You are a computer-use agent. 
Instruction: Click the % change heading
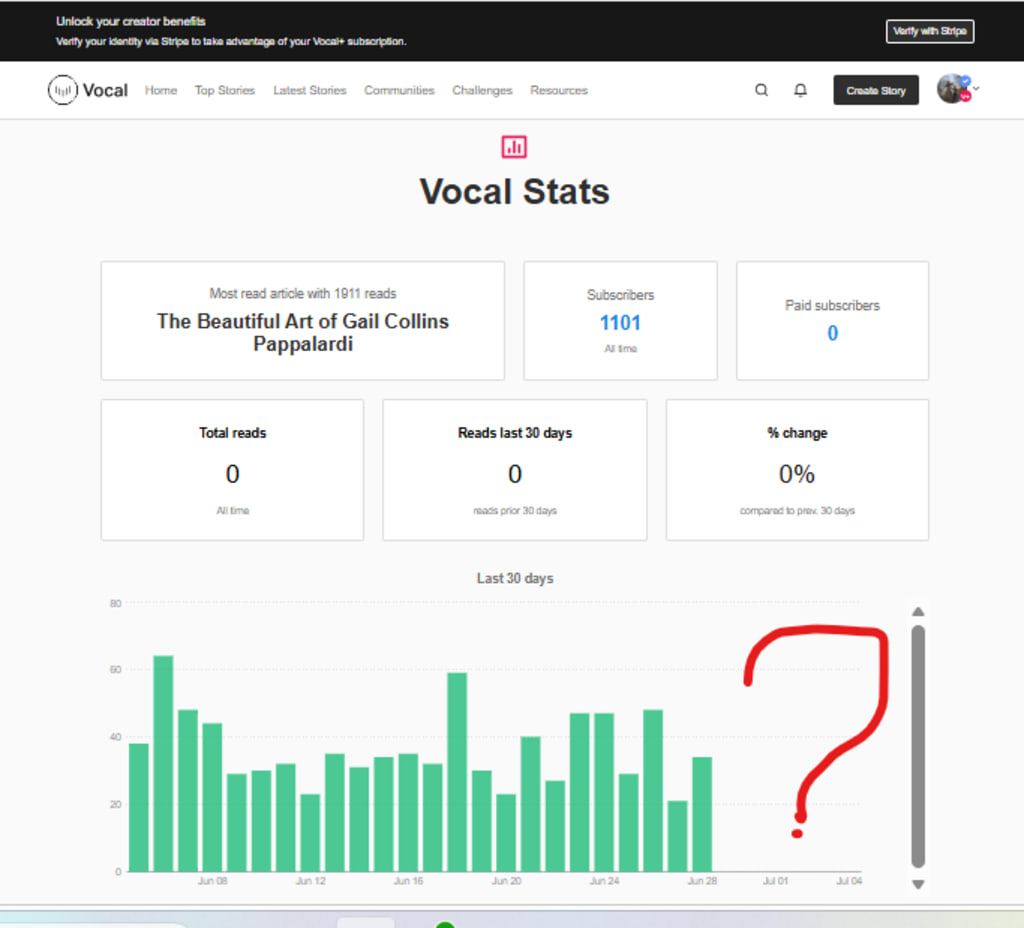797,433
